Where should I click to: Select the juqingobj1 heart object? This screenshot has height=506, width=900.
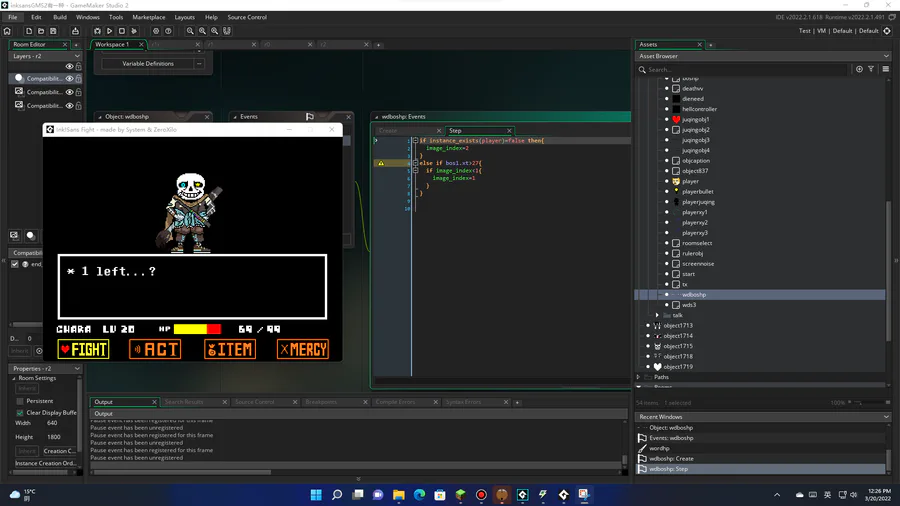(695, 119)
